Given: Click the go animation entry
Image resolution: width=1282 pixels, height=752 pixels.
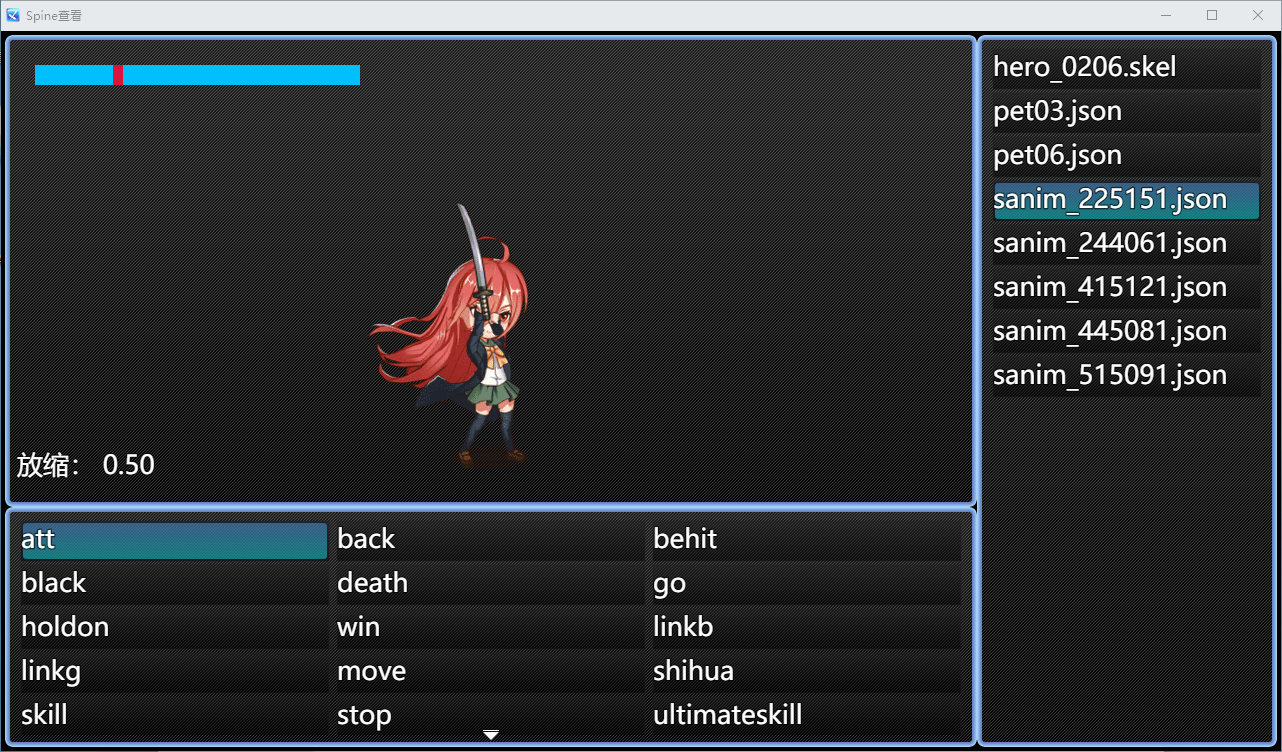Looking at the screenshot, I should tap(806, 584).
